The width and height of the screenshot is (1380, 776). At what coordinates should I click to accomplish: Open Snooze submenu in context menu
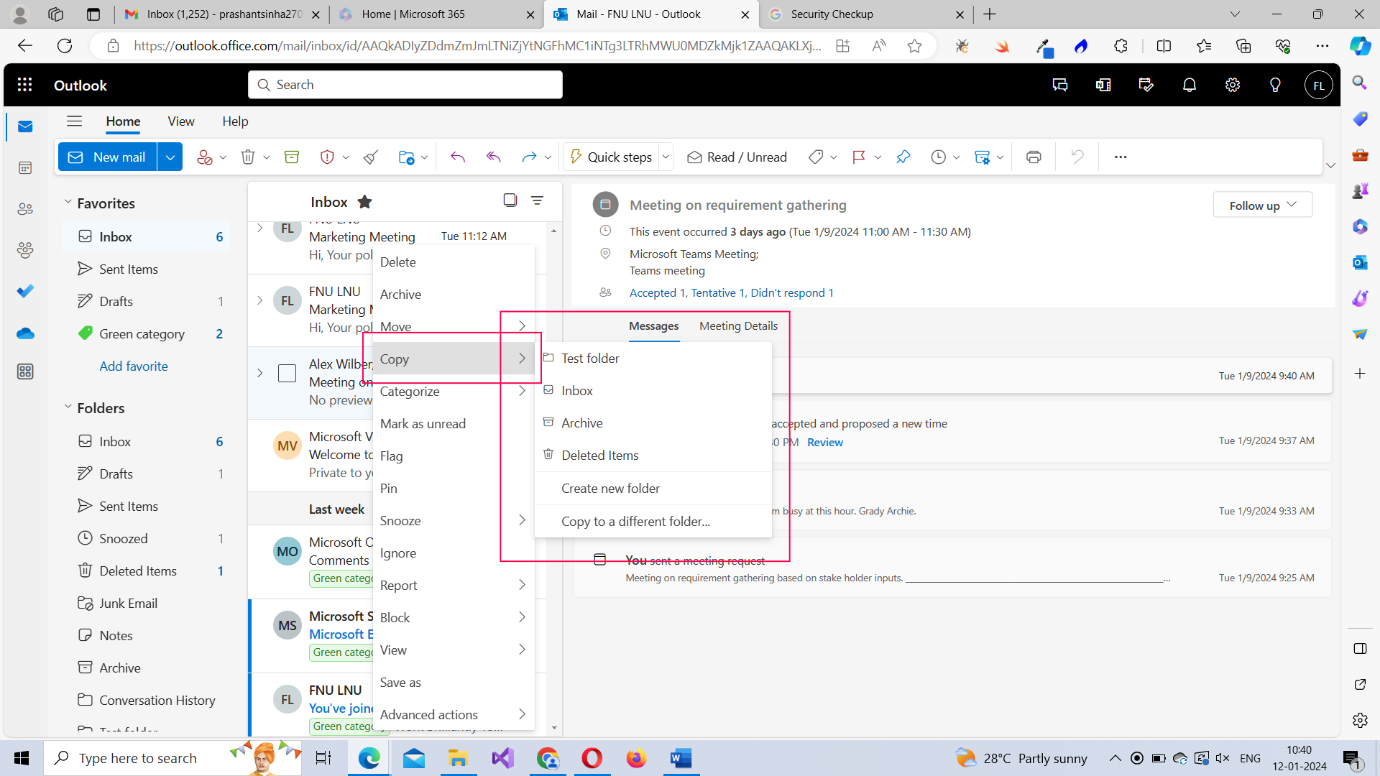454,520
